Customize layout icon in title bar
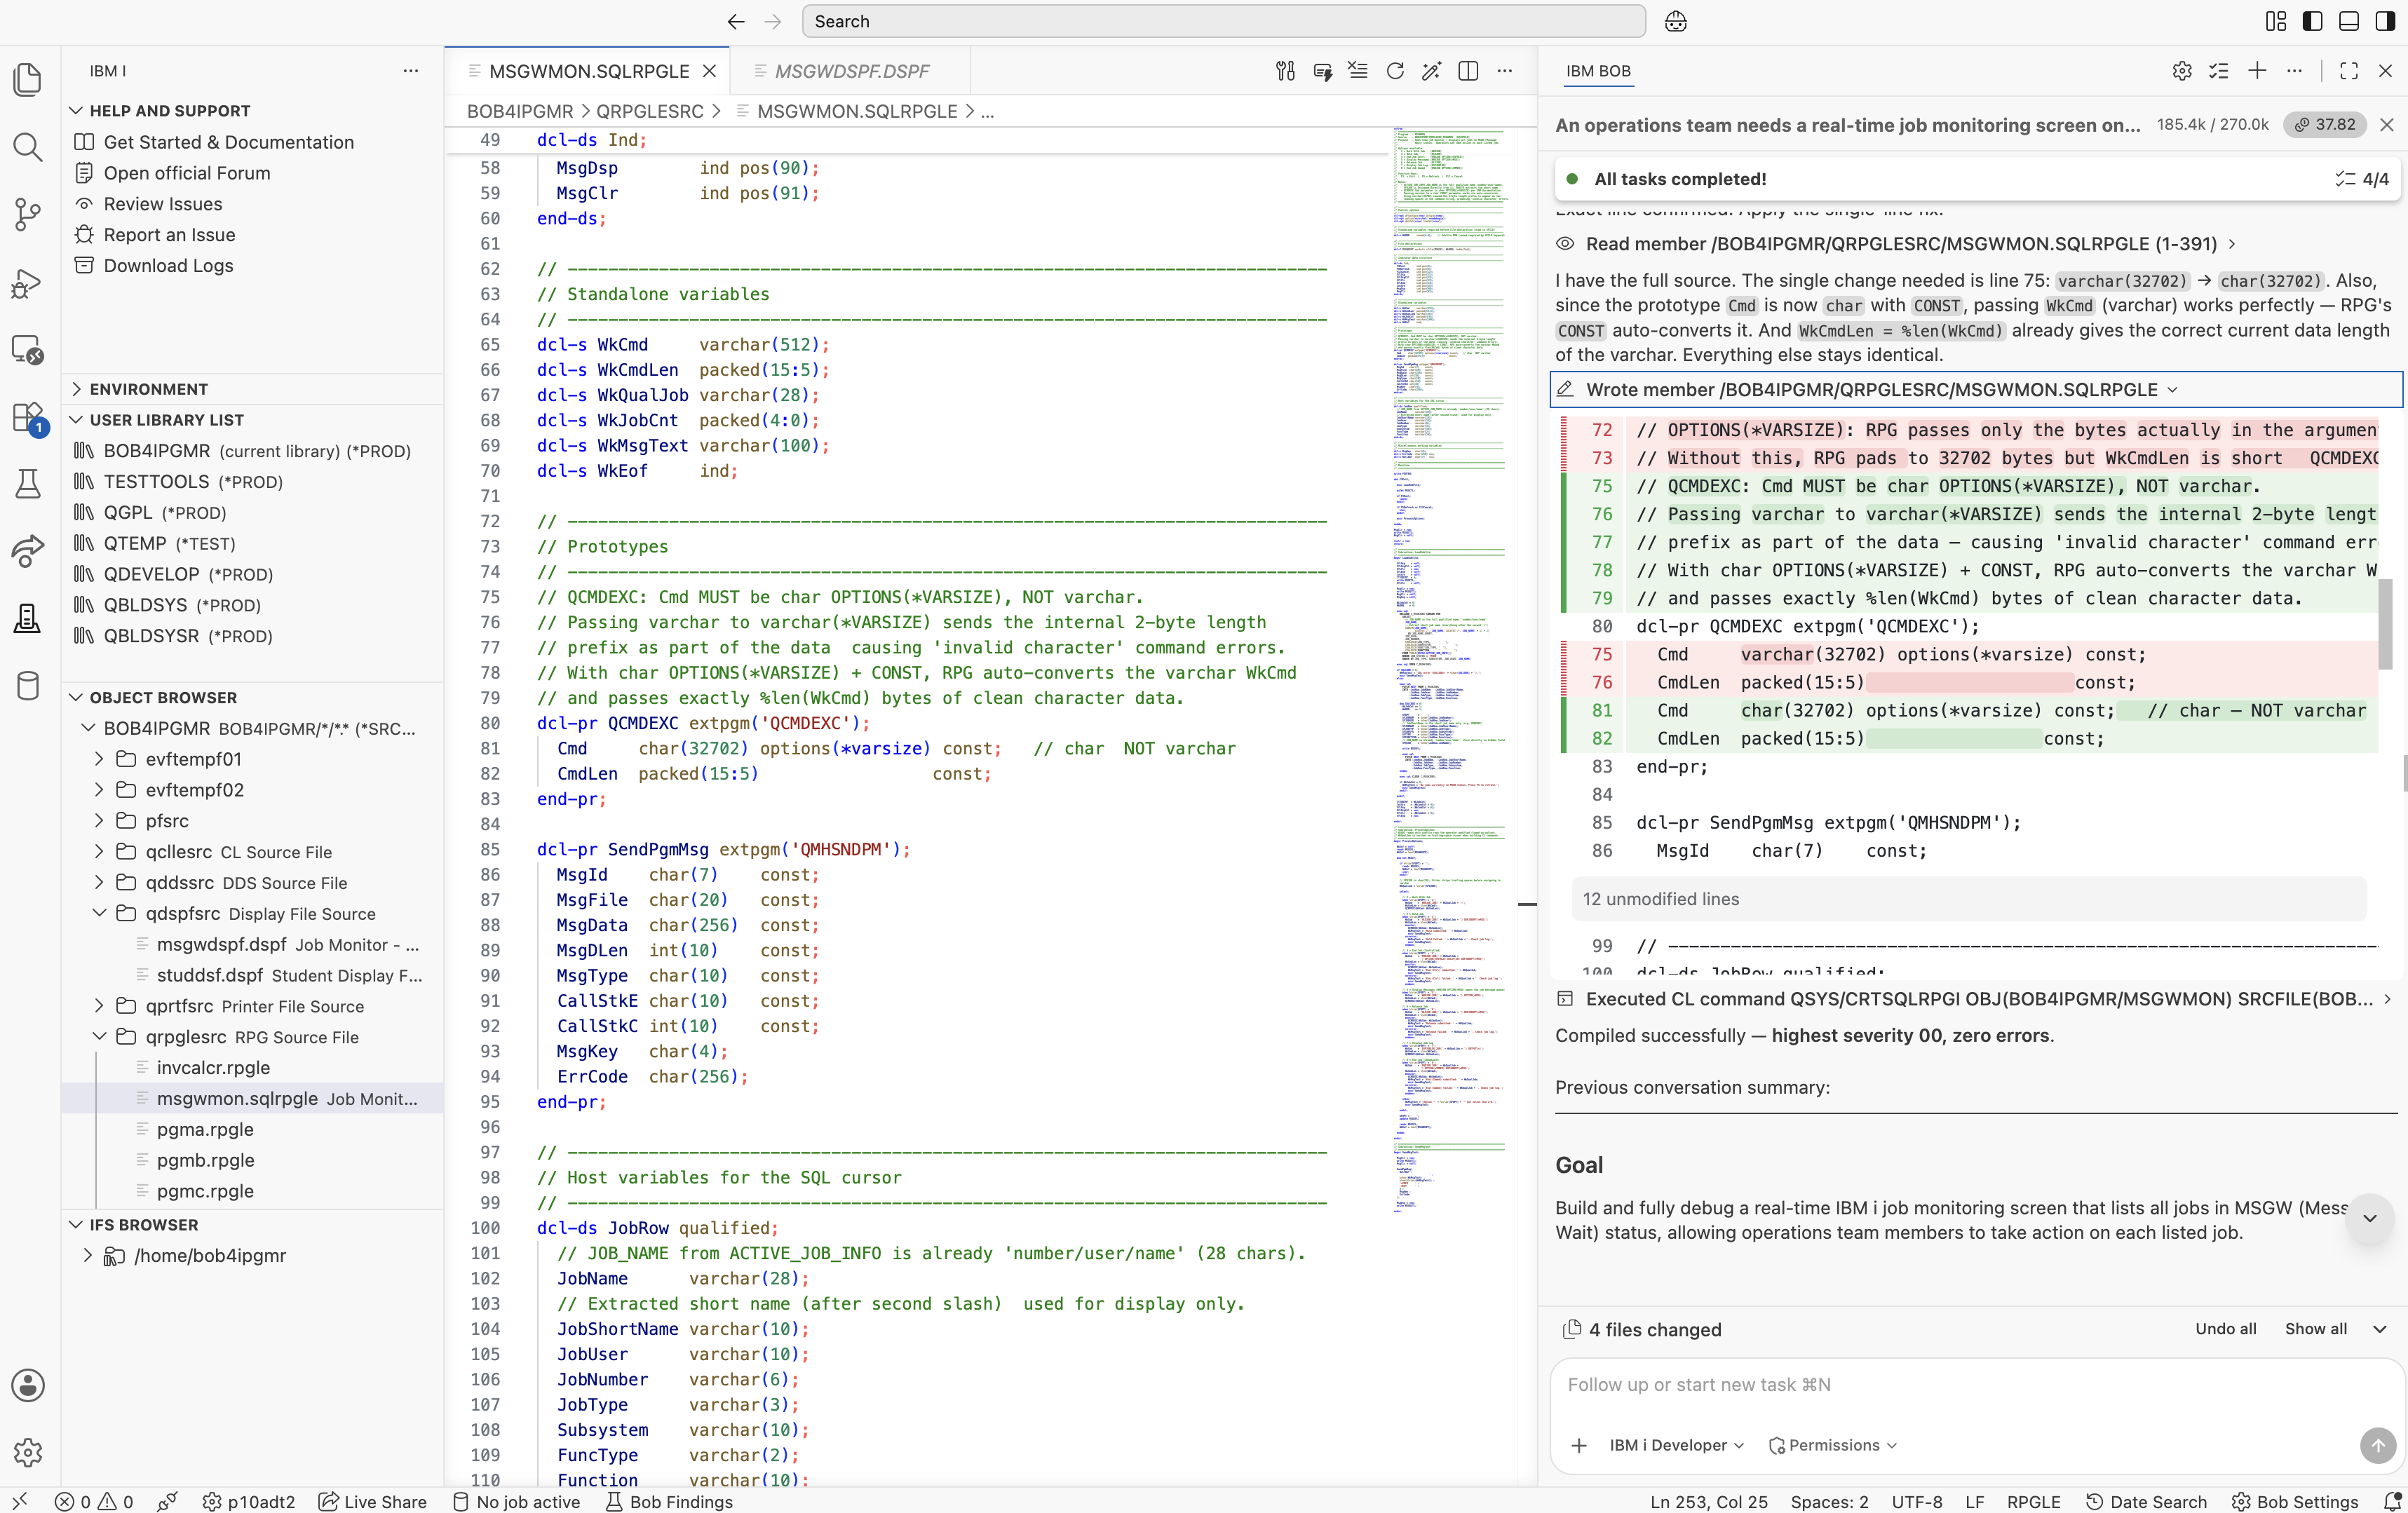The image size is (2408, 1513). click(2276, 21)
